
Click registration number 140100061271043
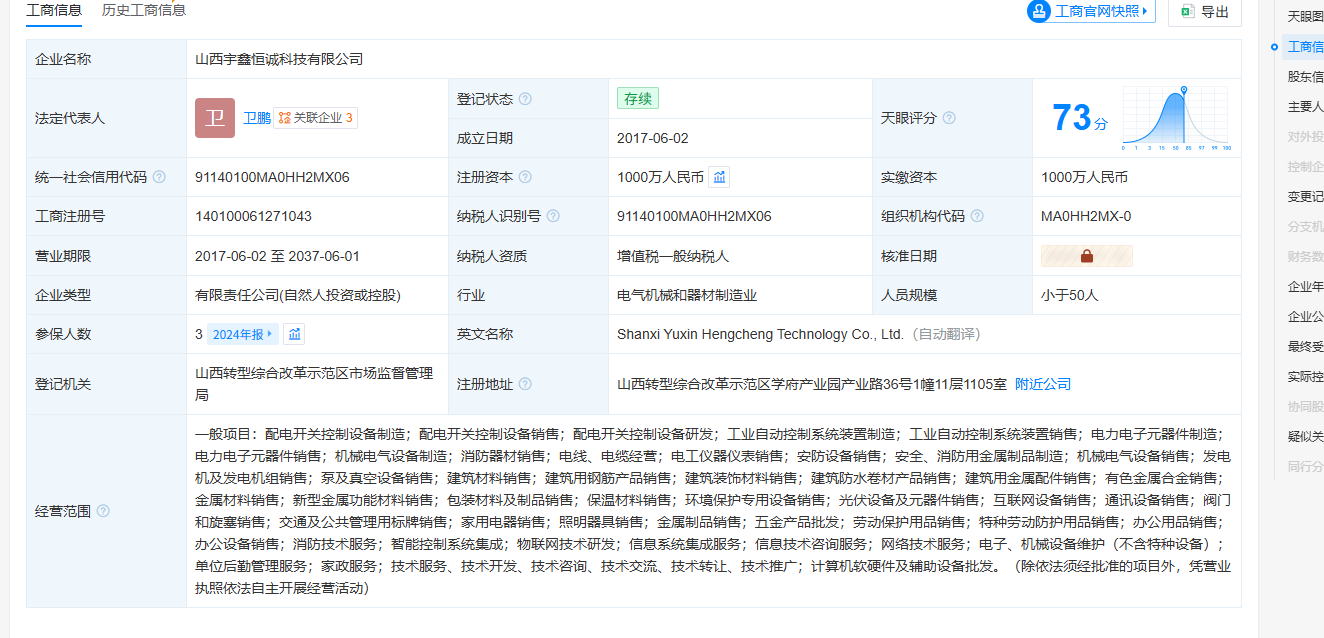pyautogui.click(x=253, y=216)
